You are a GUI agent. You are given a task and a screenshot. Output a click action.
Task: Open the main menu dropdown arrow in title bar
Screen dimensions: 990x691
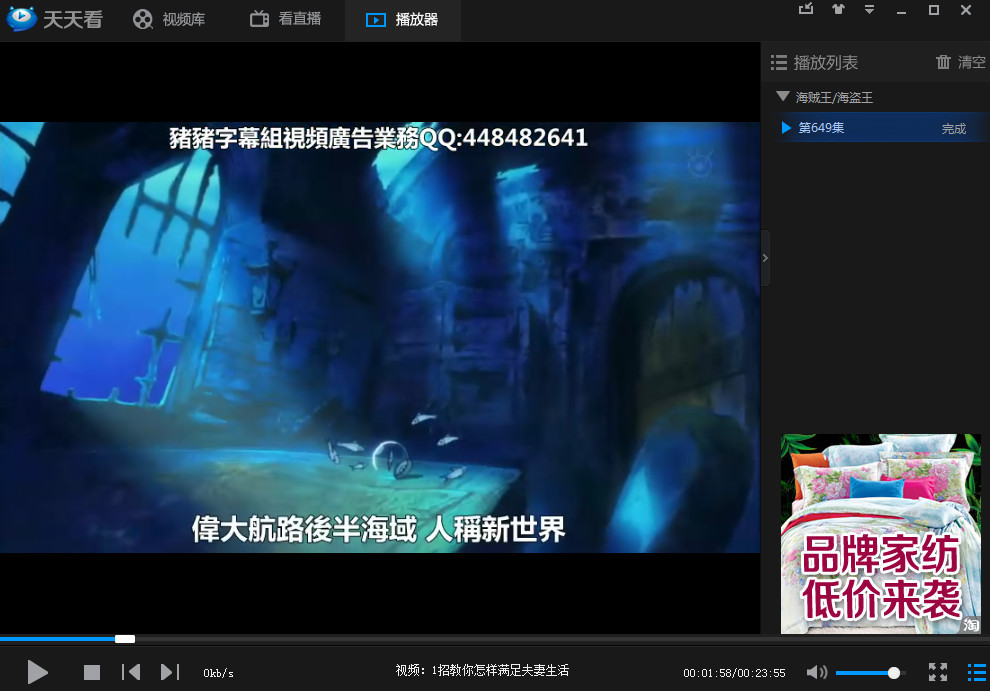[x=869, y=9]
